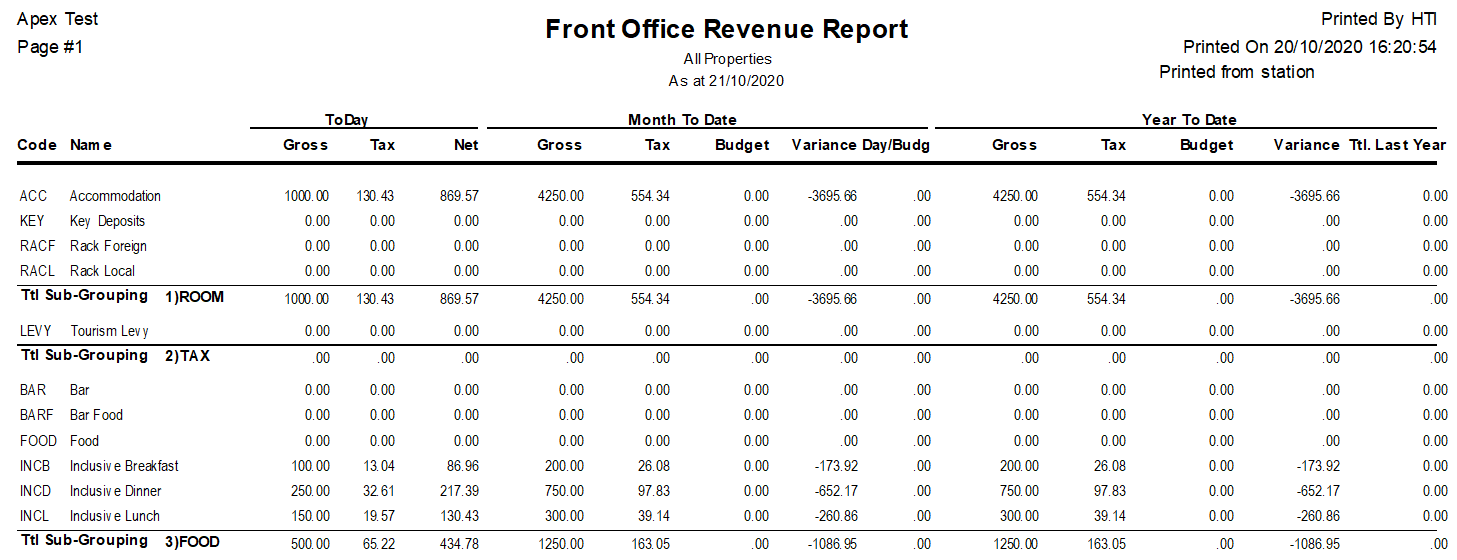Select the RACL code cell

pos(36,271)
